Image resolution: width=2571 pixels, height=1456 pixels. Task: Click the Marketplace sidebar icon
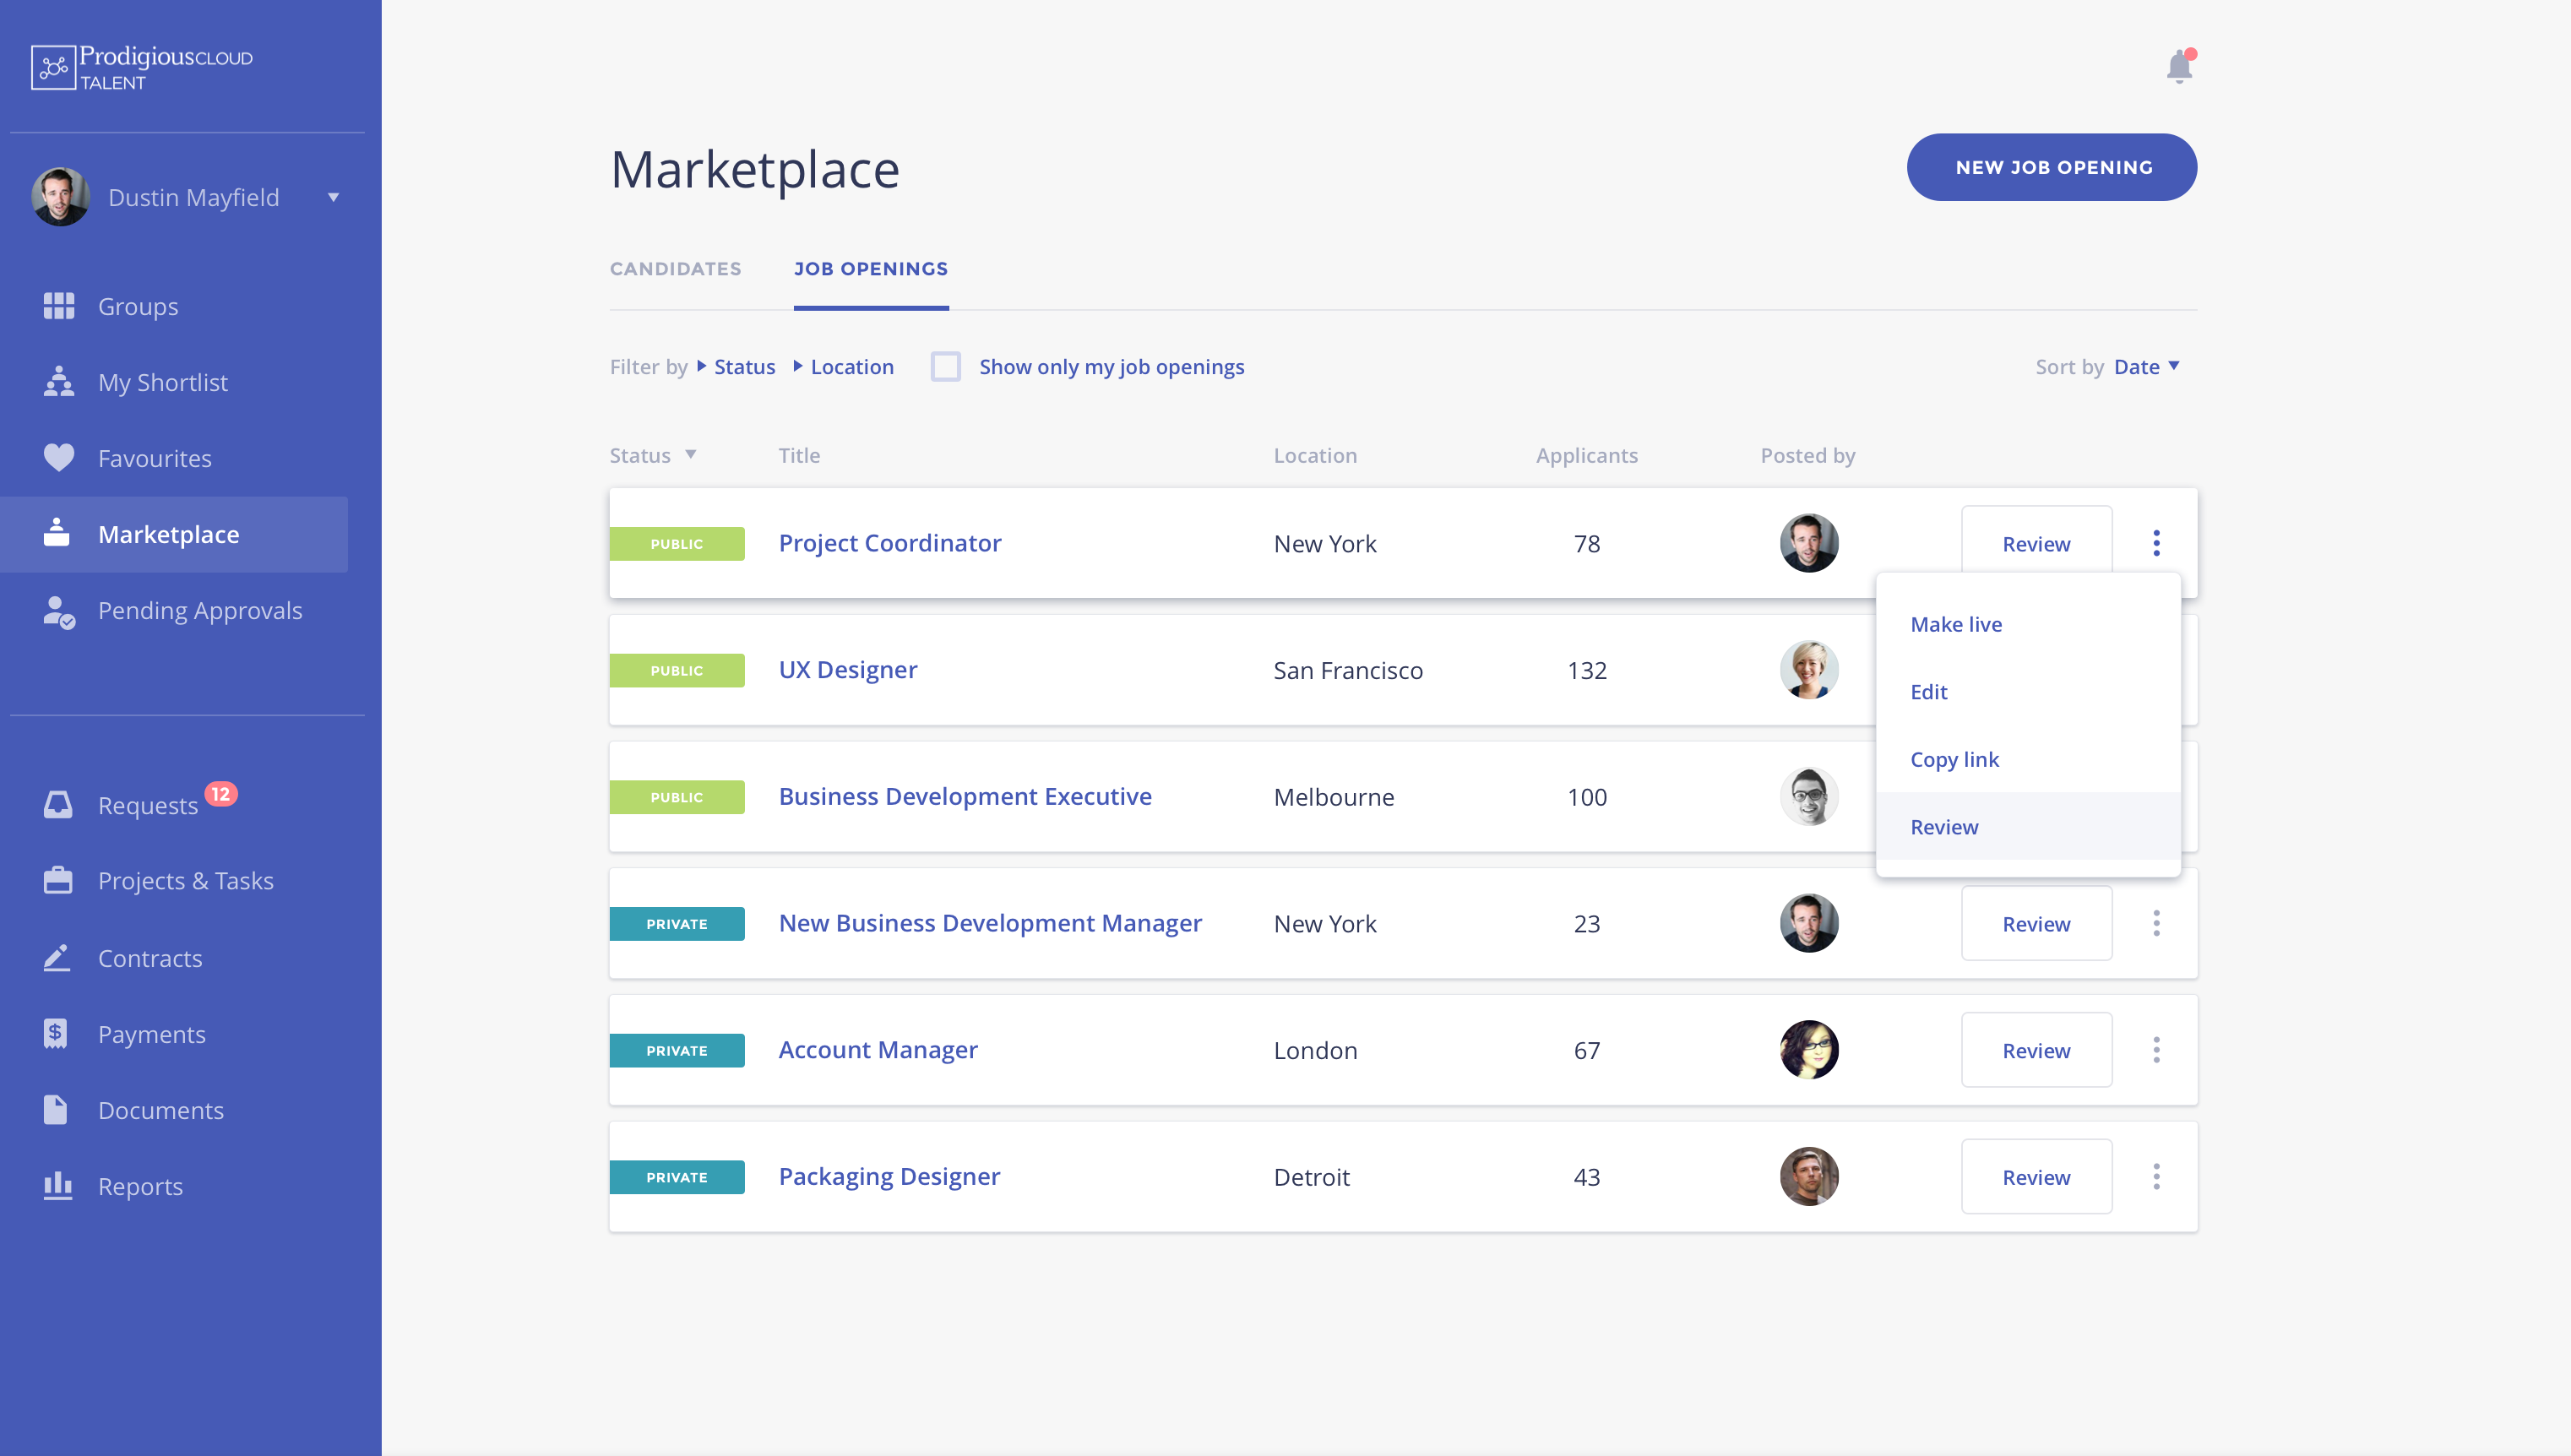[x=57, y=533]
